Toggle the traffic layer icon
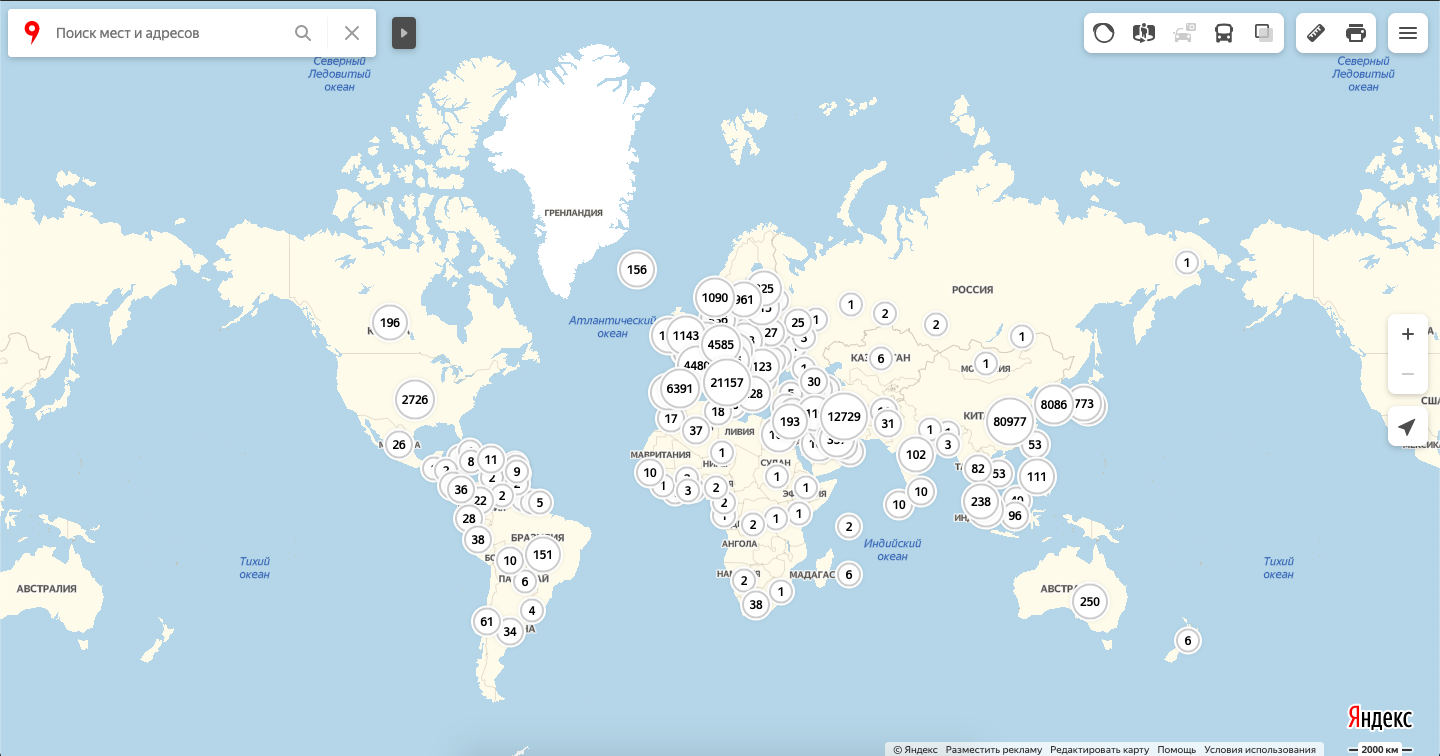This screenshot has width=1440, height=756. click(1104, 33)
